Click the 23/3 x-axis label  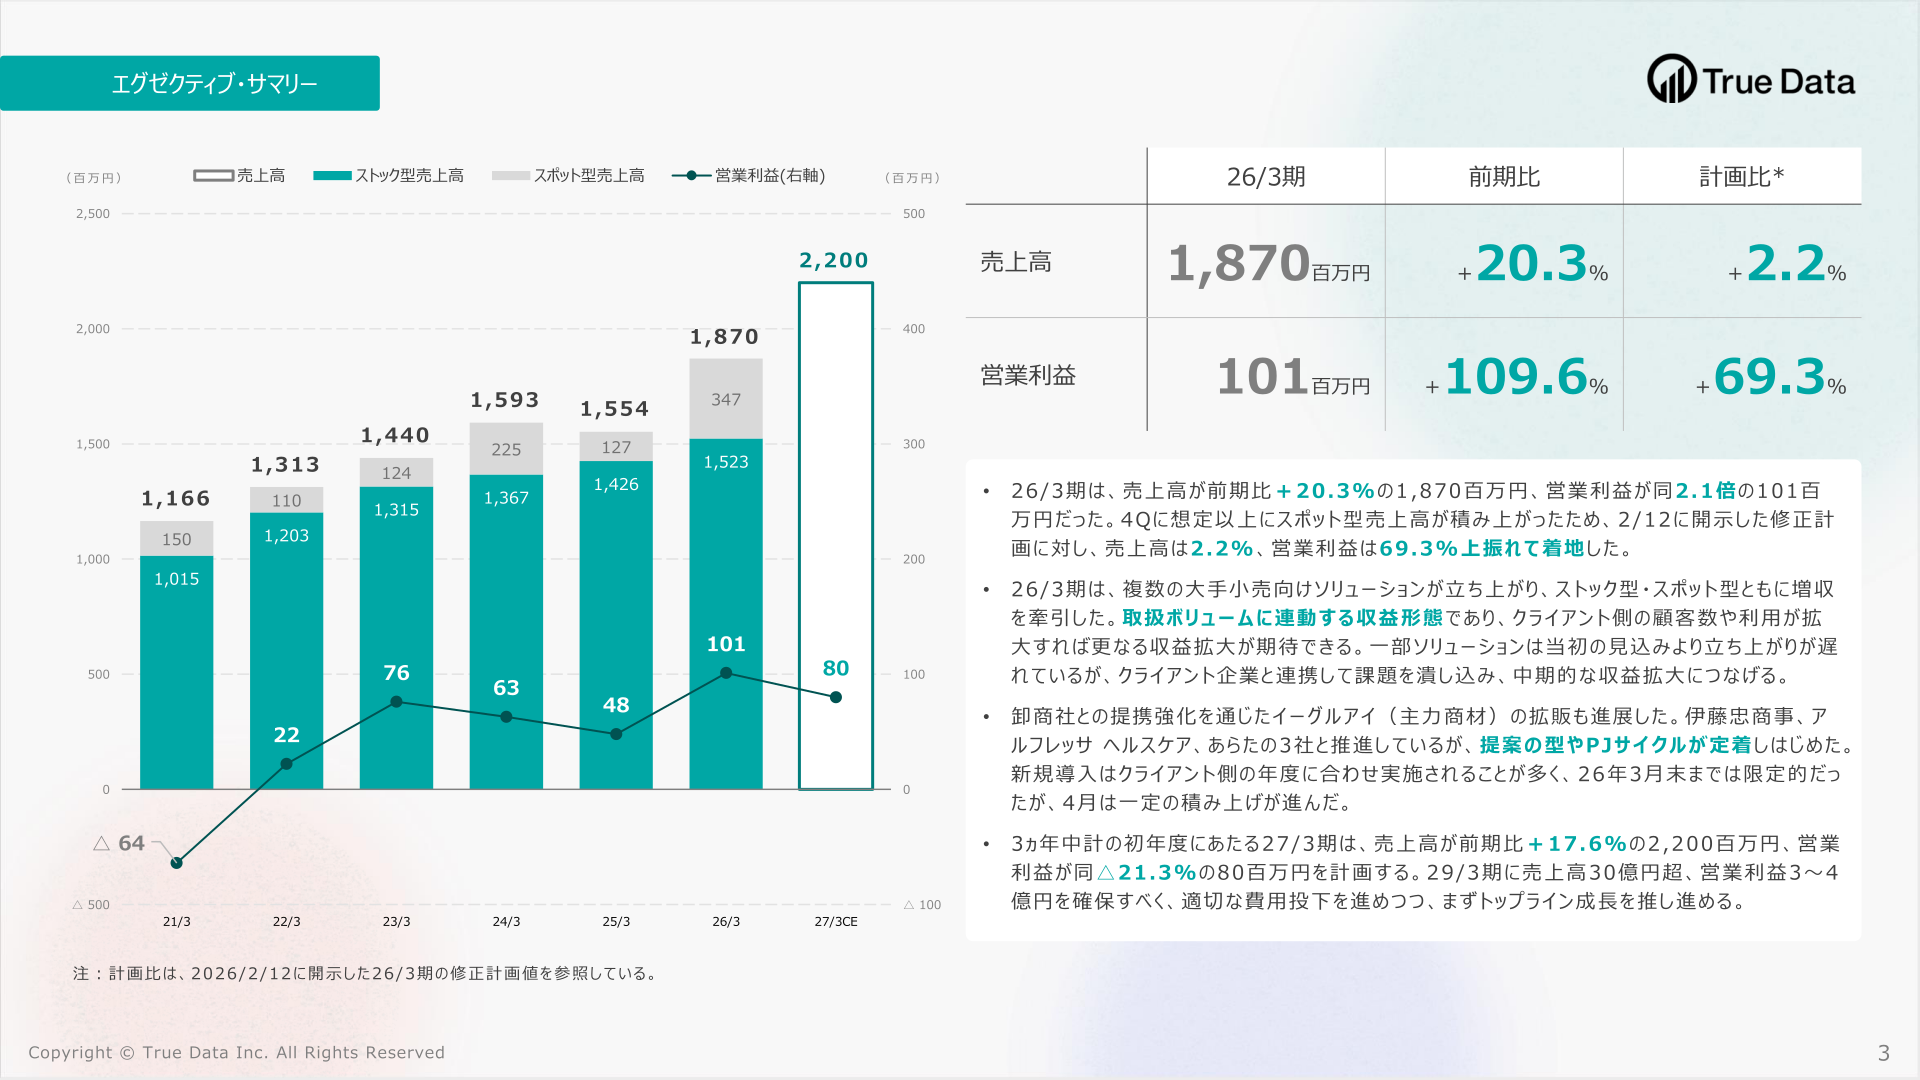click(397, 922)
